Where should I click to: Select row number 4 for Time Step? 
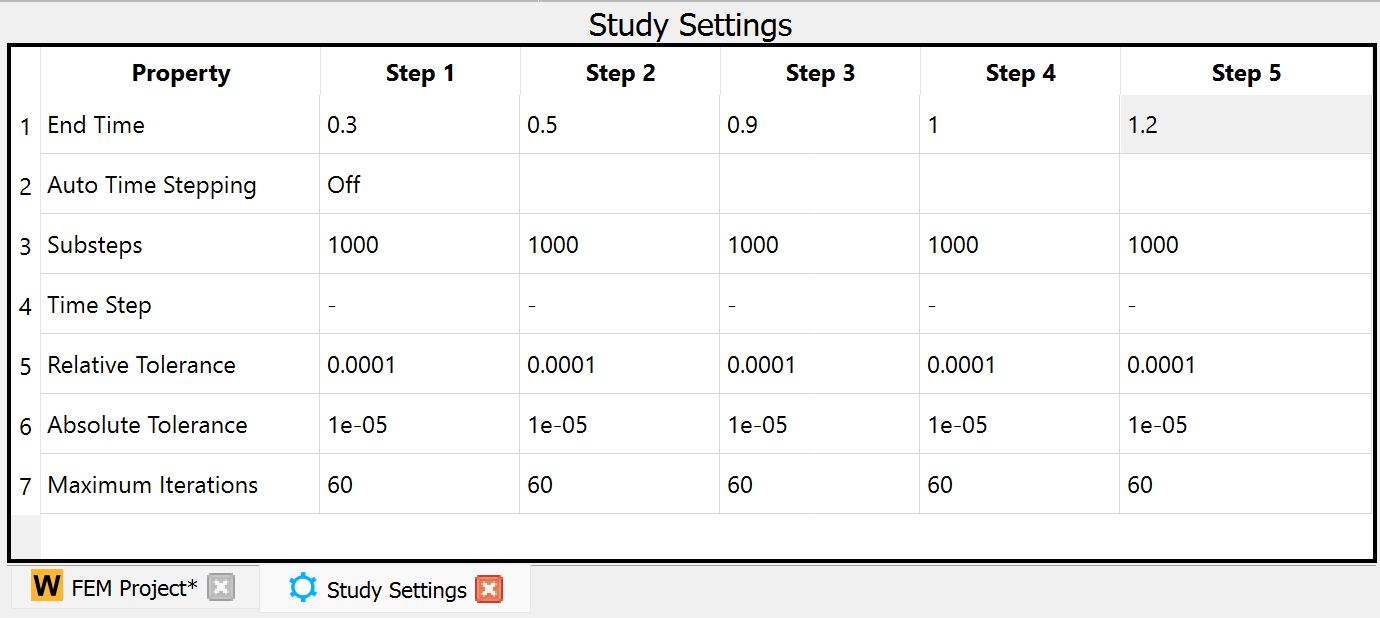(24, 304)
